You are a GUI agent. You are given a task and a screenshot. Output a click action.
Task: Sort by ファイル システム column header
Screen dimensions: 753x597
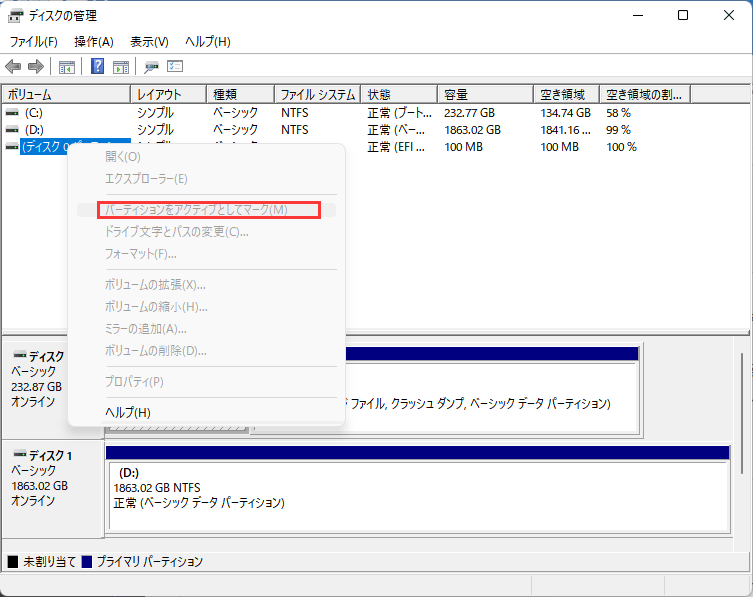(316, 94)
